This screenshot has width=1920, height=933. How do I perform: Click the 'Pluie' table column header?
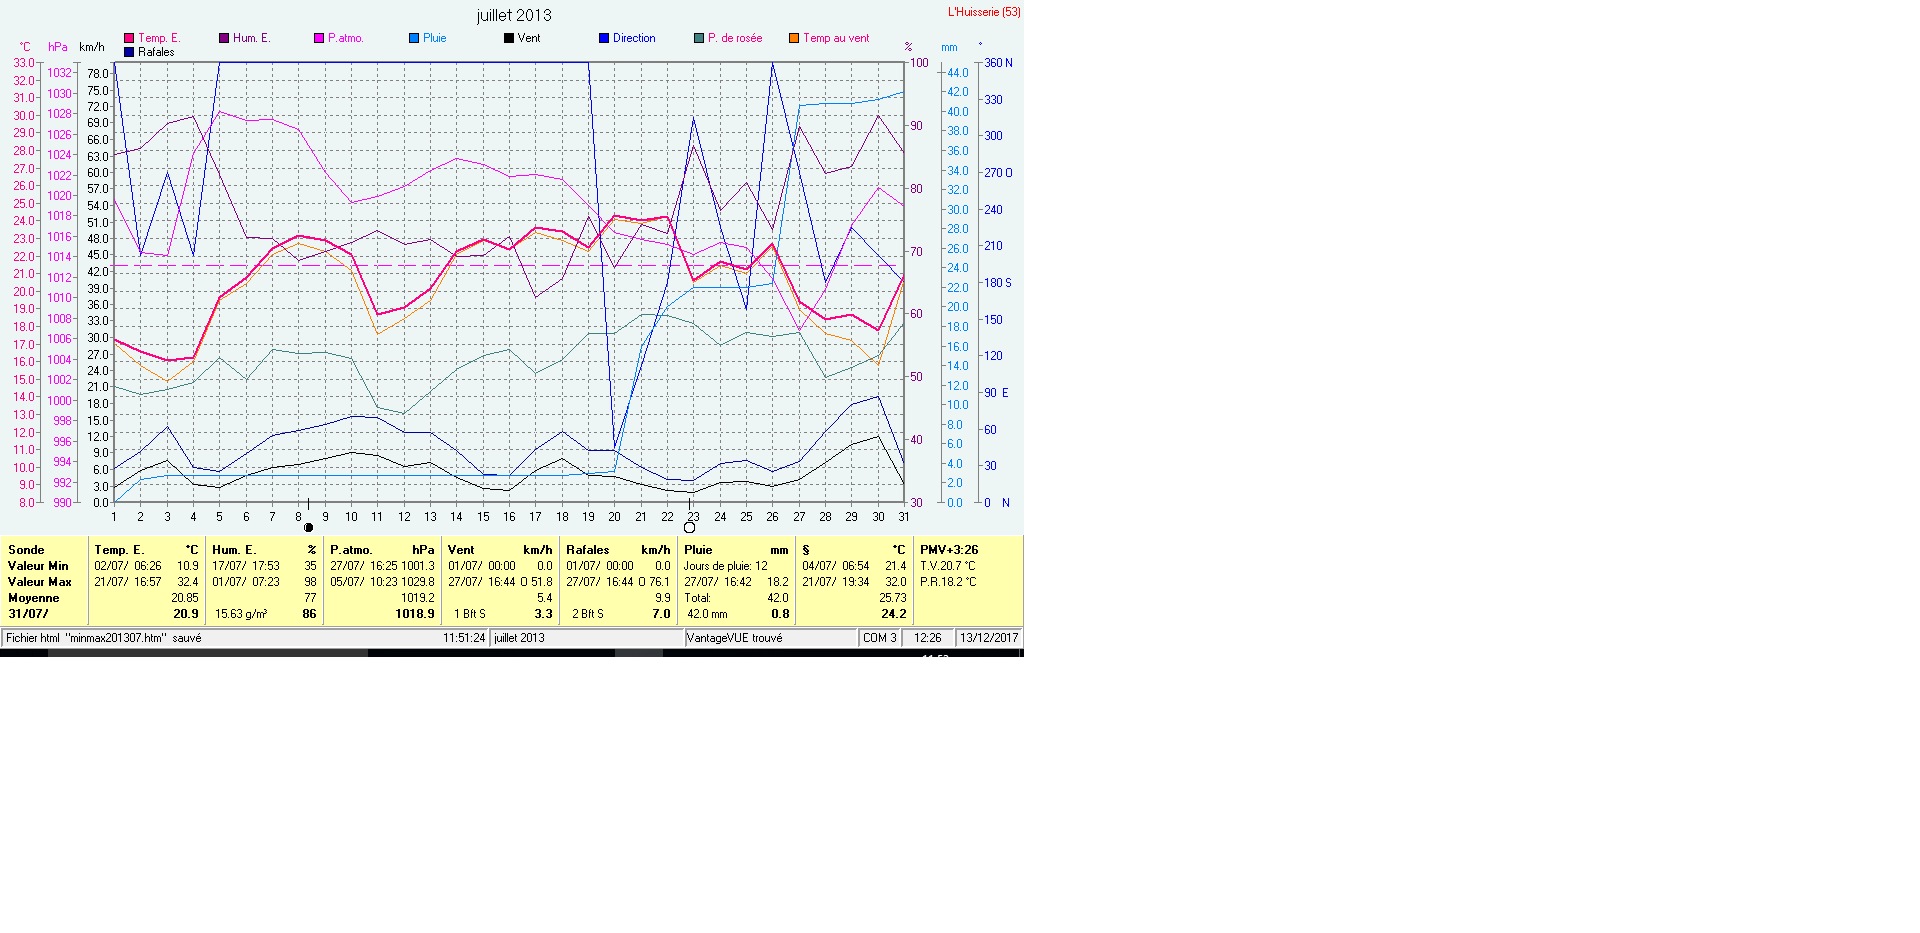pyautogui.click(x=698, y=550)
